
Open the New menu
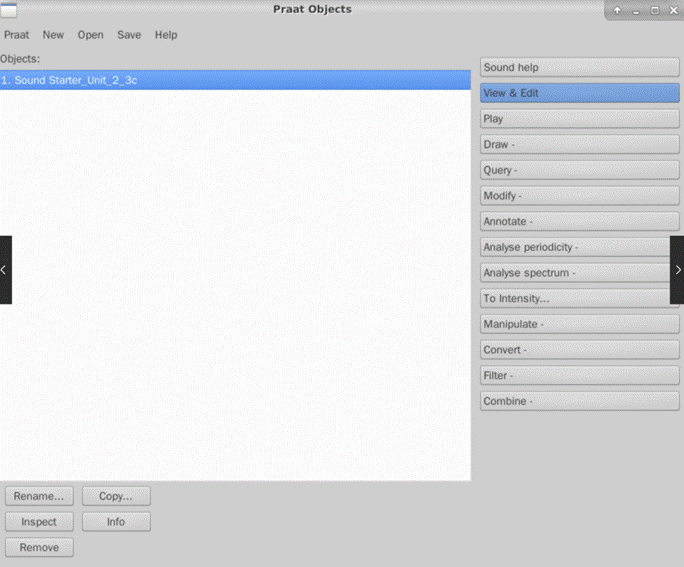pos(53,35)
